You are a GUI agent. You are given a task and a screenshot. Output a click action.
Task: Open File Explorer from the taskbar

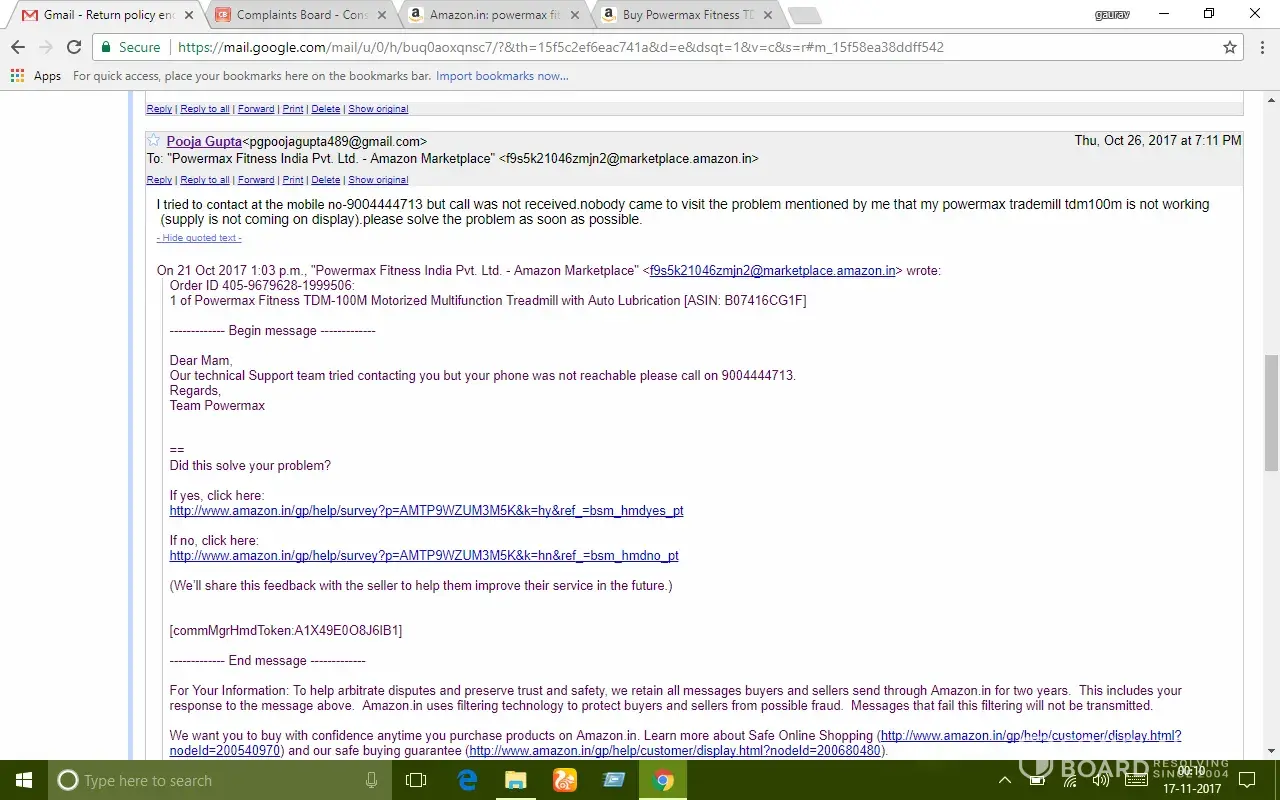point(515,780)
